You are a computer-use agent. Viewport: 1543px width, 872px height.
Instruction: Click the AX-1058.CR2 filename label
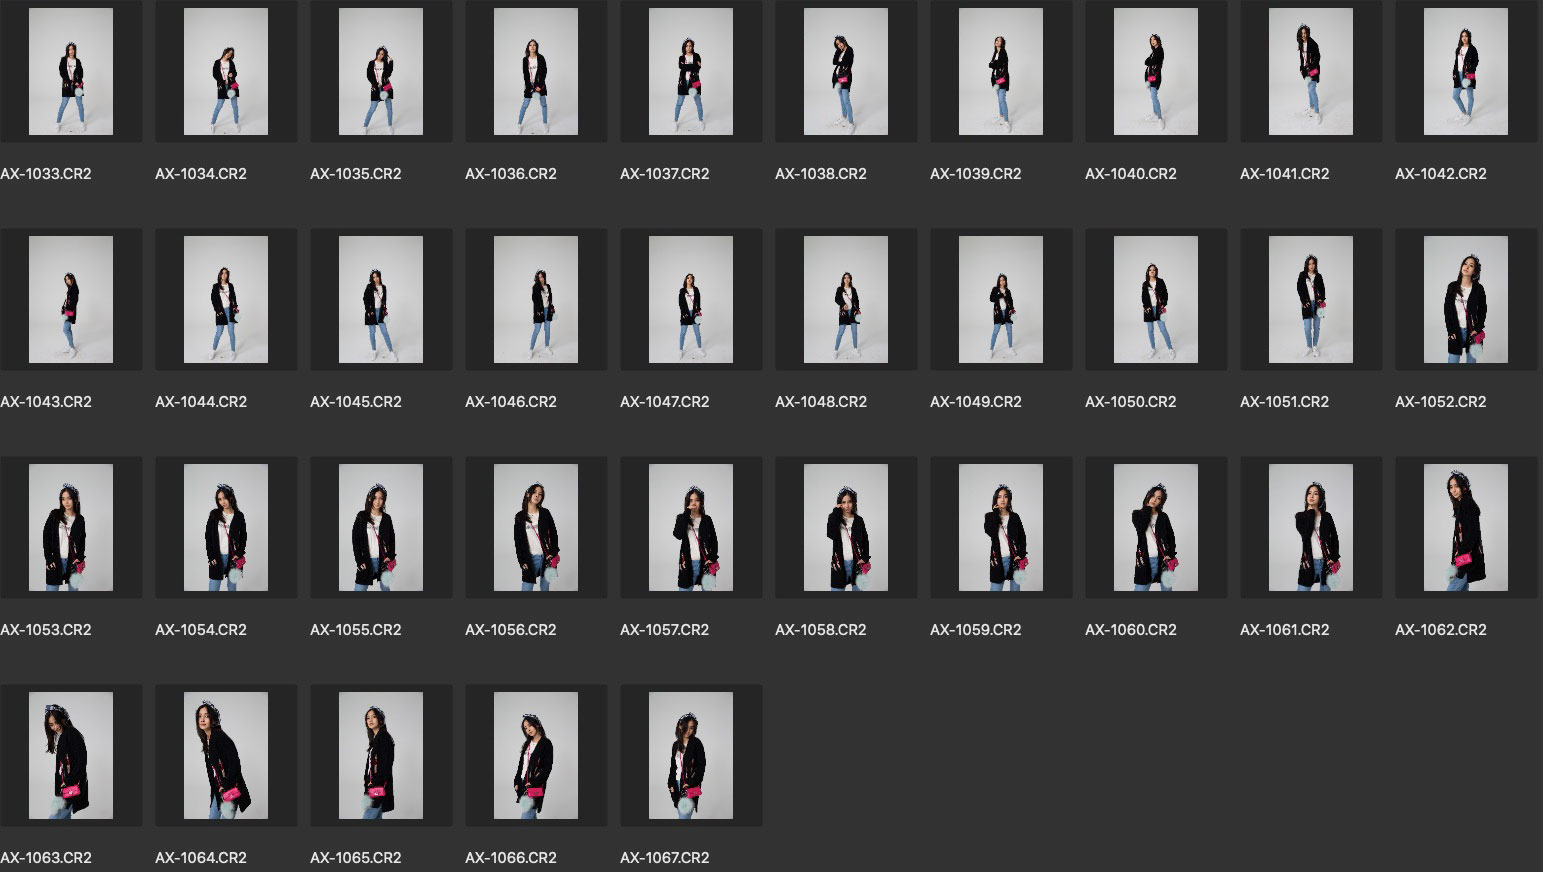pos(821,630)
